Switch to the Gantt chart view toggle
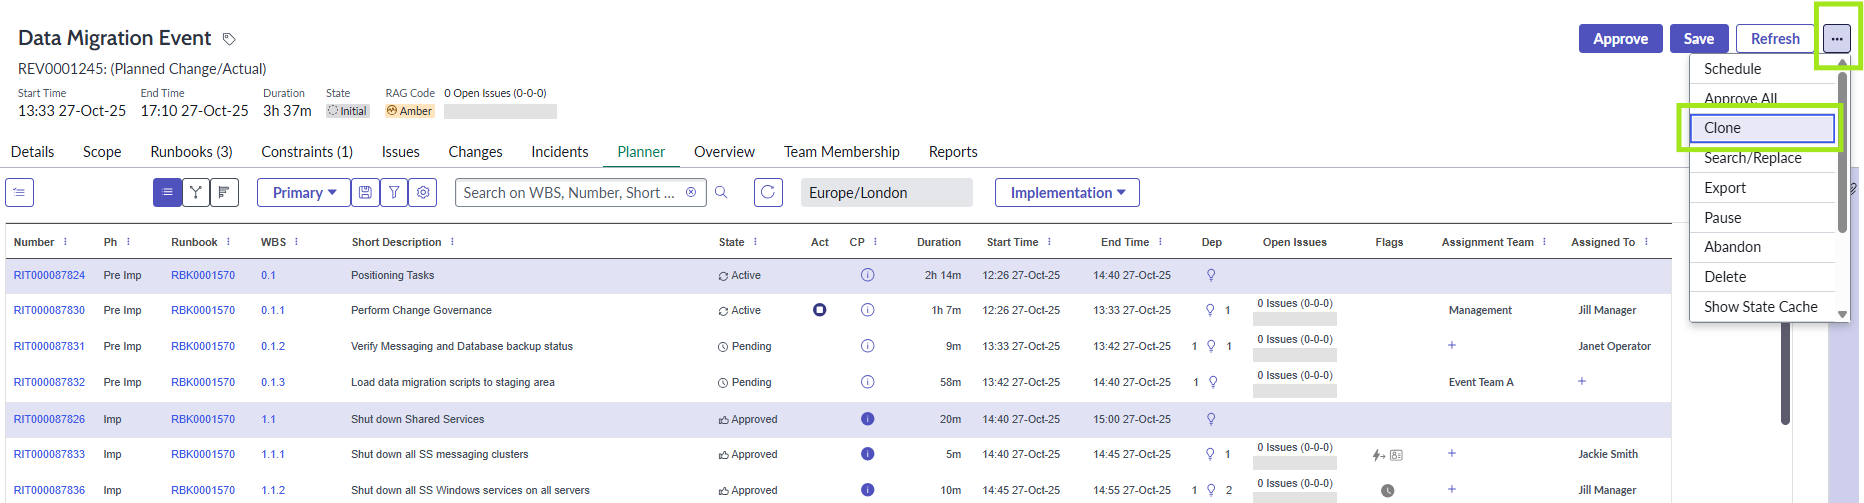 pyautogui.click(x=224, y=192)
